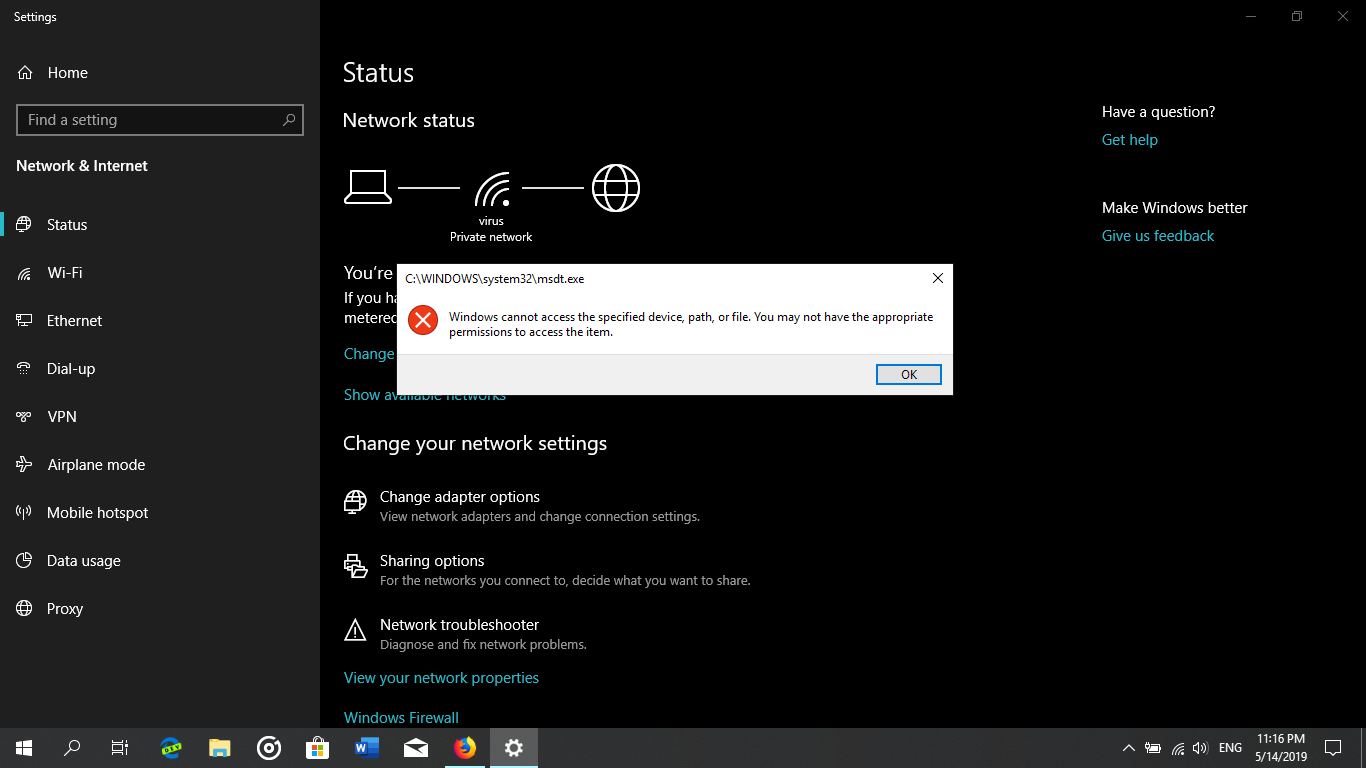Open Mail from the taskbar
This screenshot has width=1366, height=768.
(x=416, y=748)
